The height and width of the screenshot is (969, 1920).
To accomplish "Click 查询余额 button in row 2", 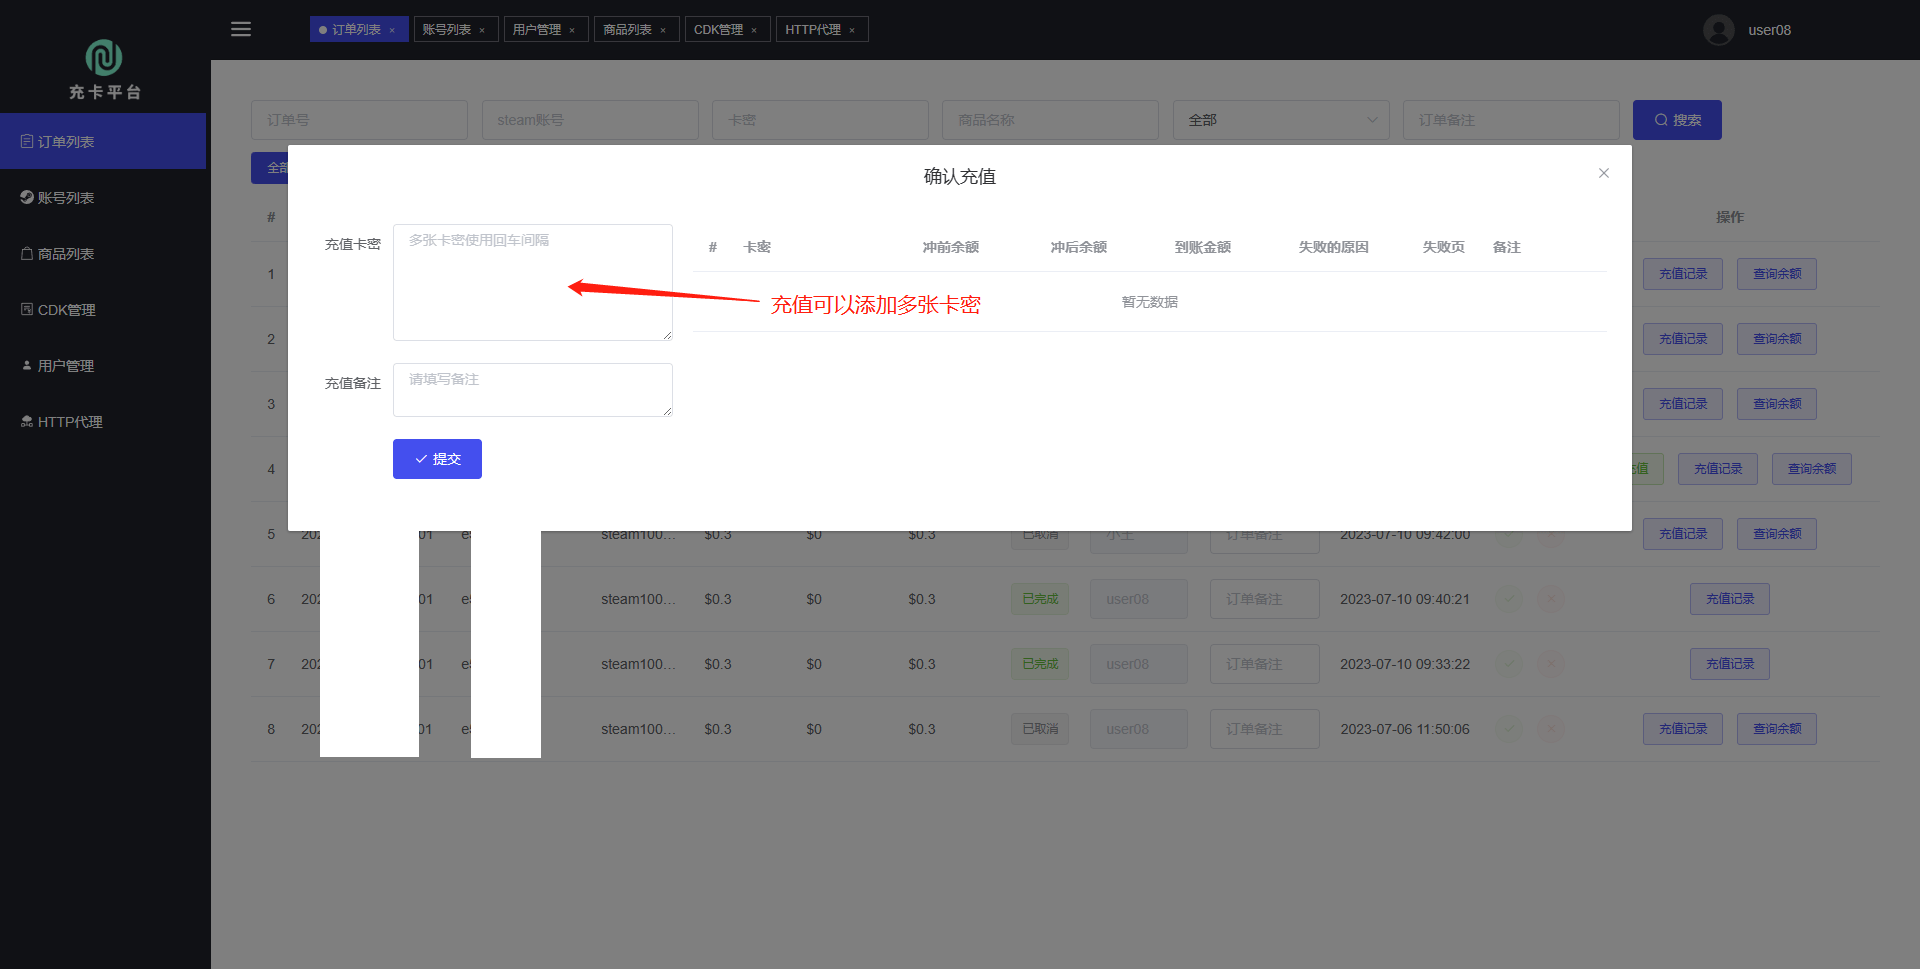I will (x=1777, y=339).
